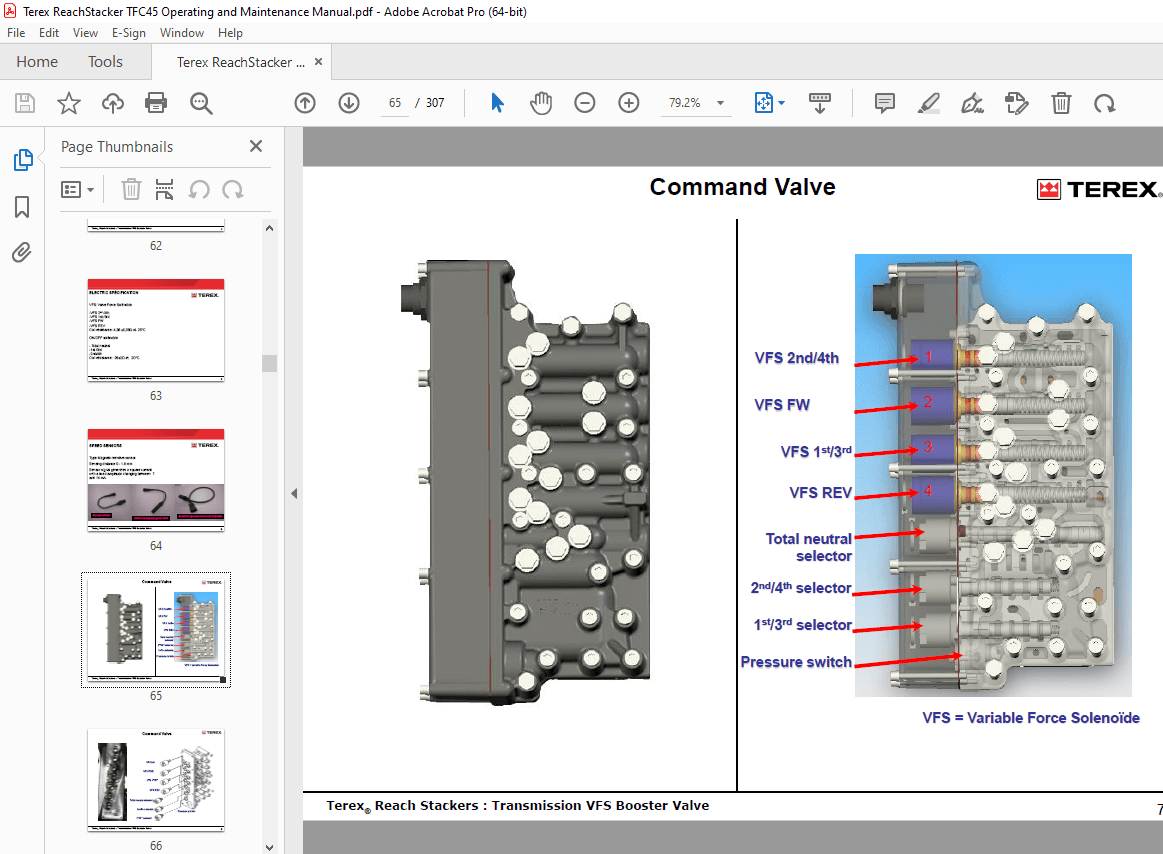Close the Page Thumbnails panel
This screenshot has height=854, width=1163.
256,146
